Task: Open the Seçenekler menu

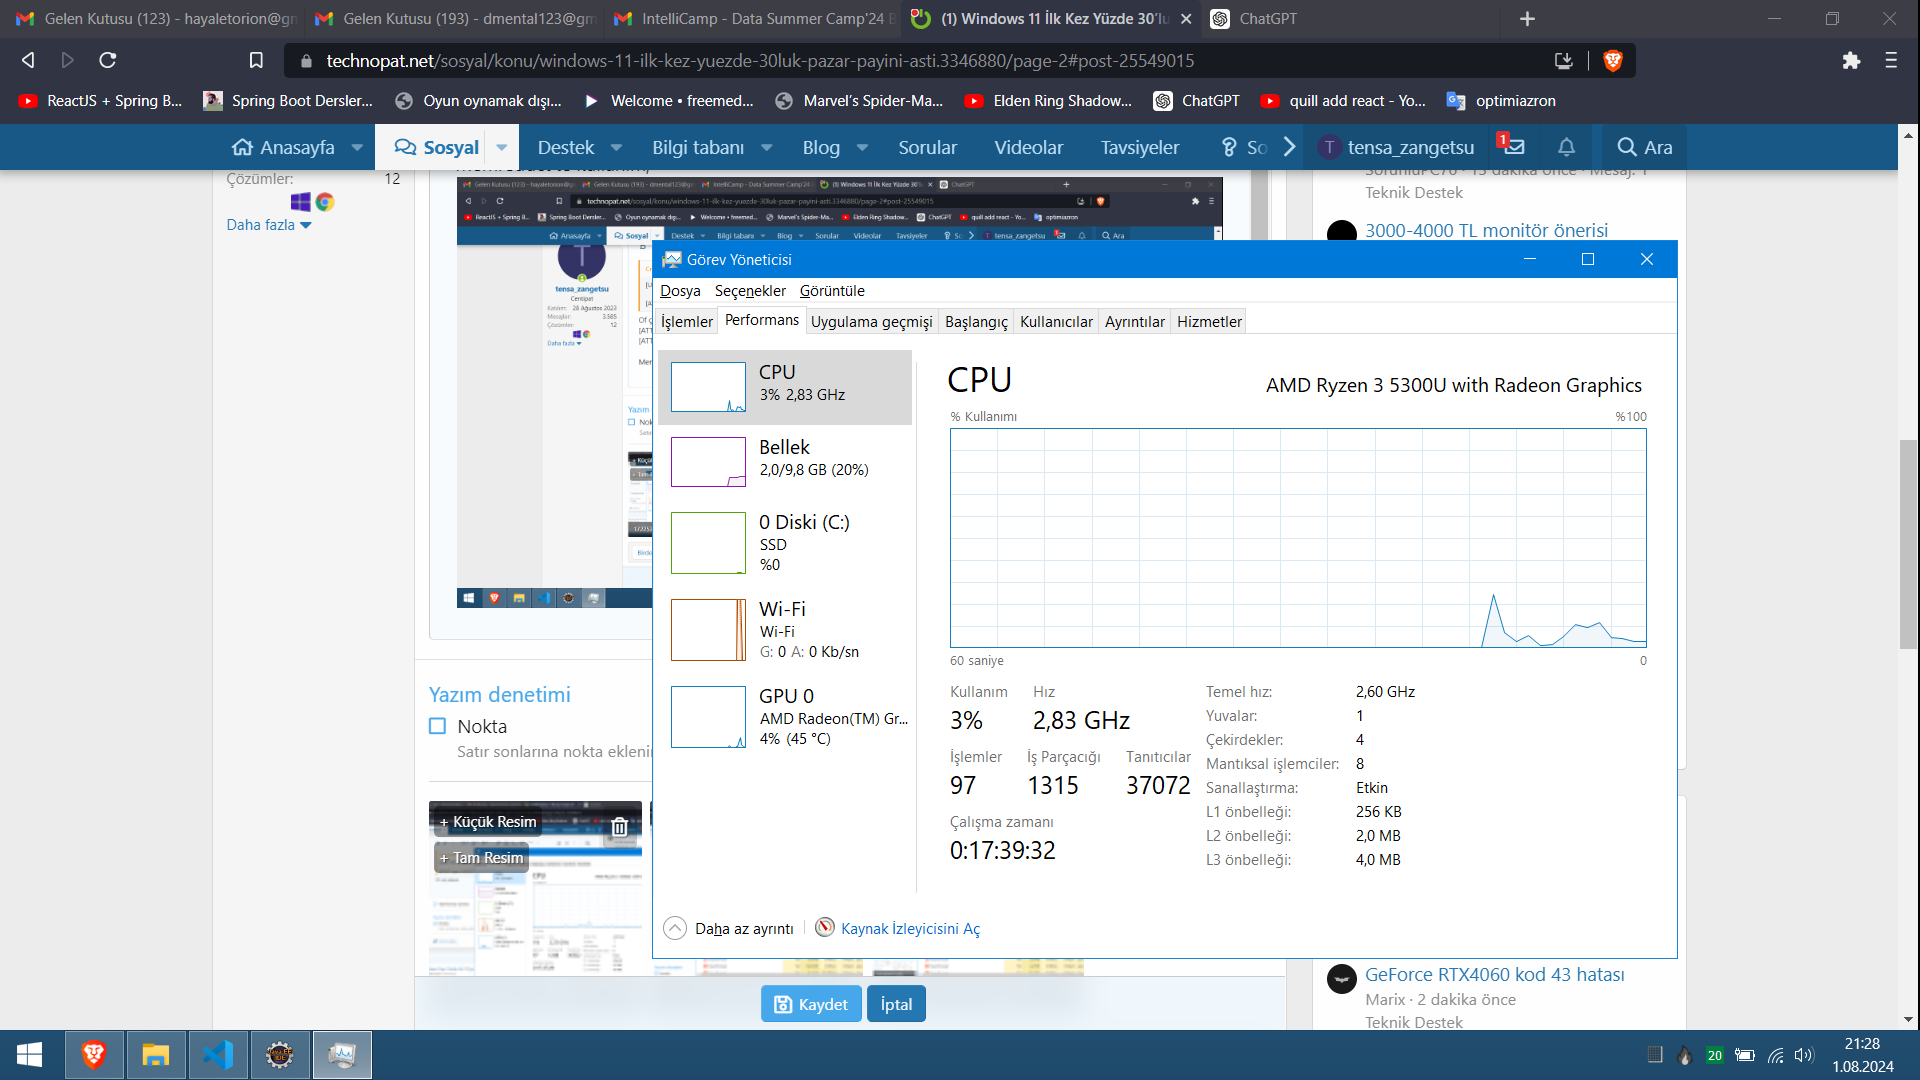Action: tap(750, 291)
